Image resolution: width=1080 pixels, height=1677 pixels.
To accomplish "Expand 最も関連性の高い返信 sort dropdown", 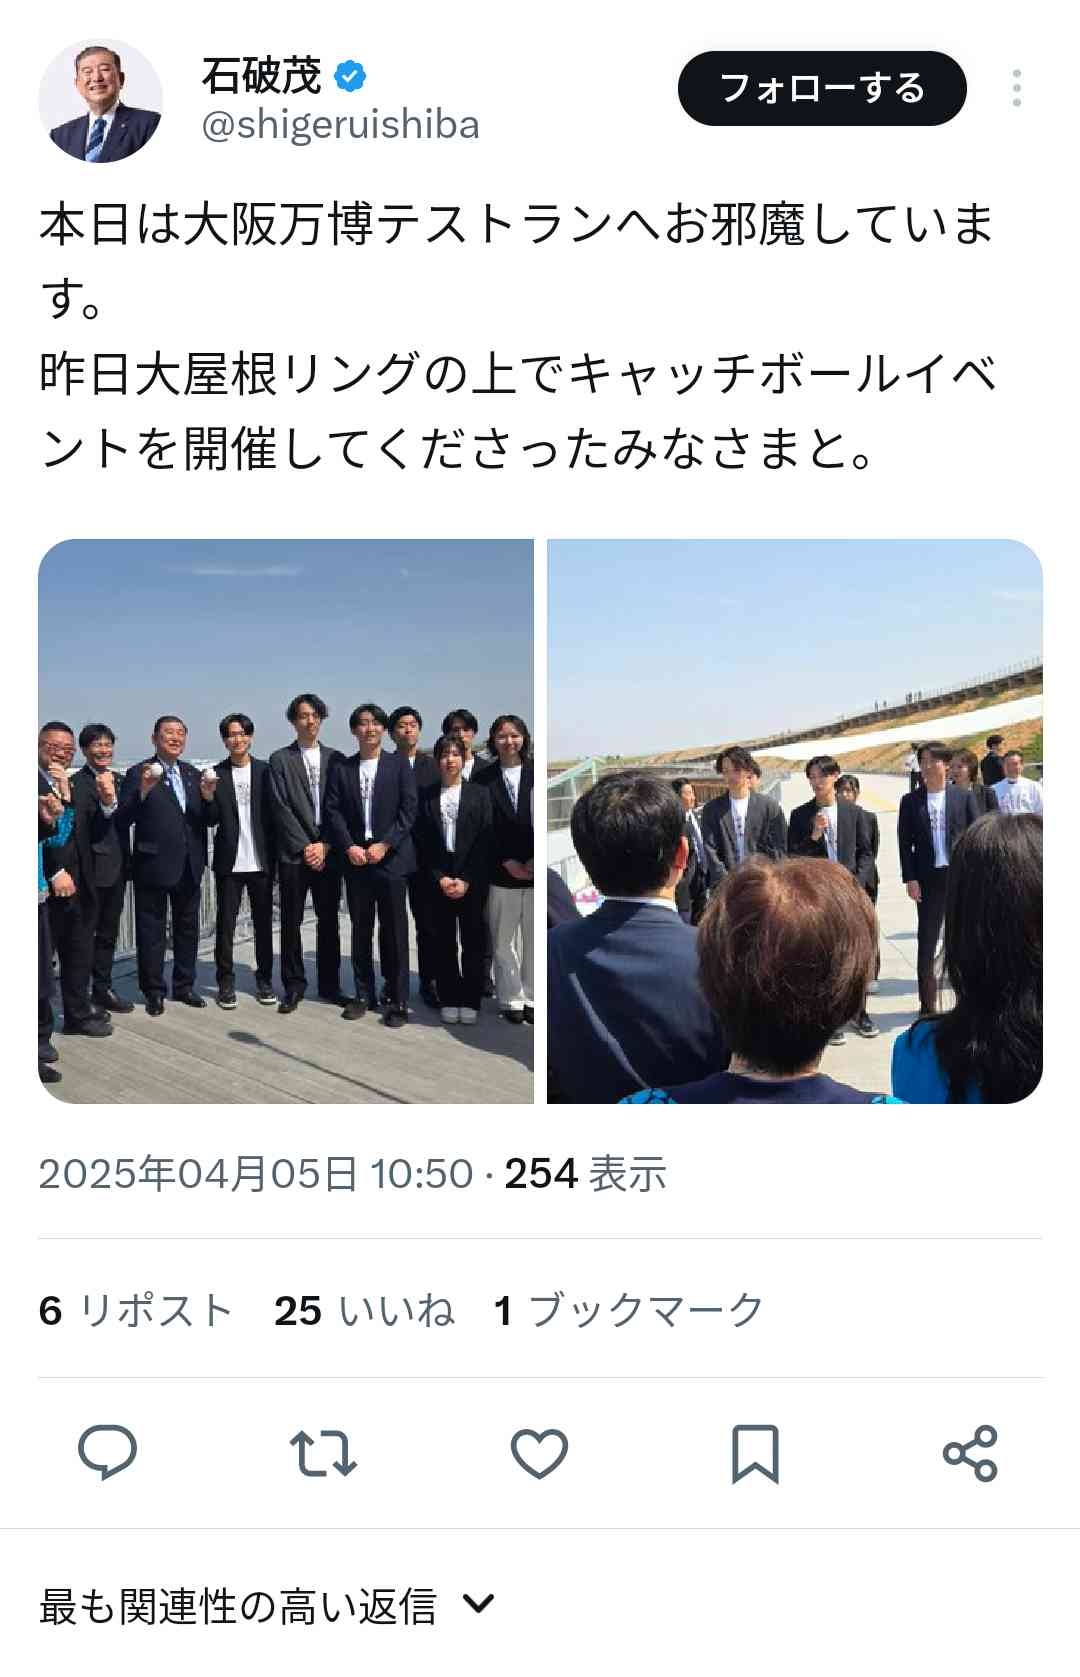I will [x=267, y=1606].
